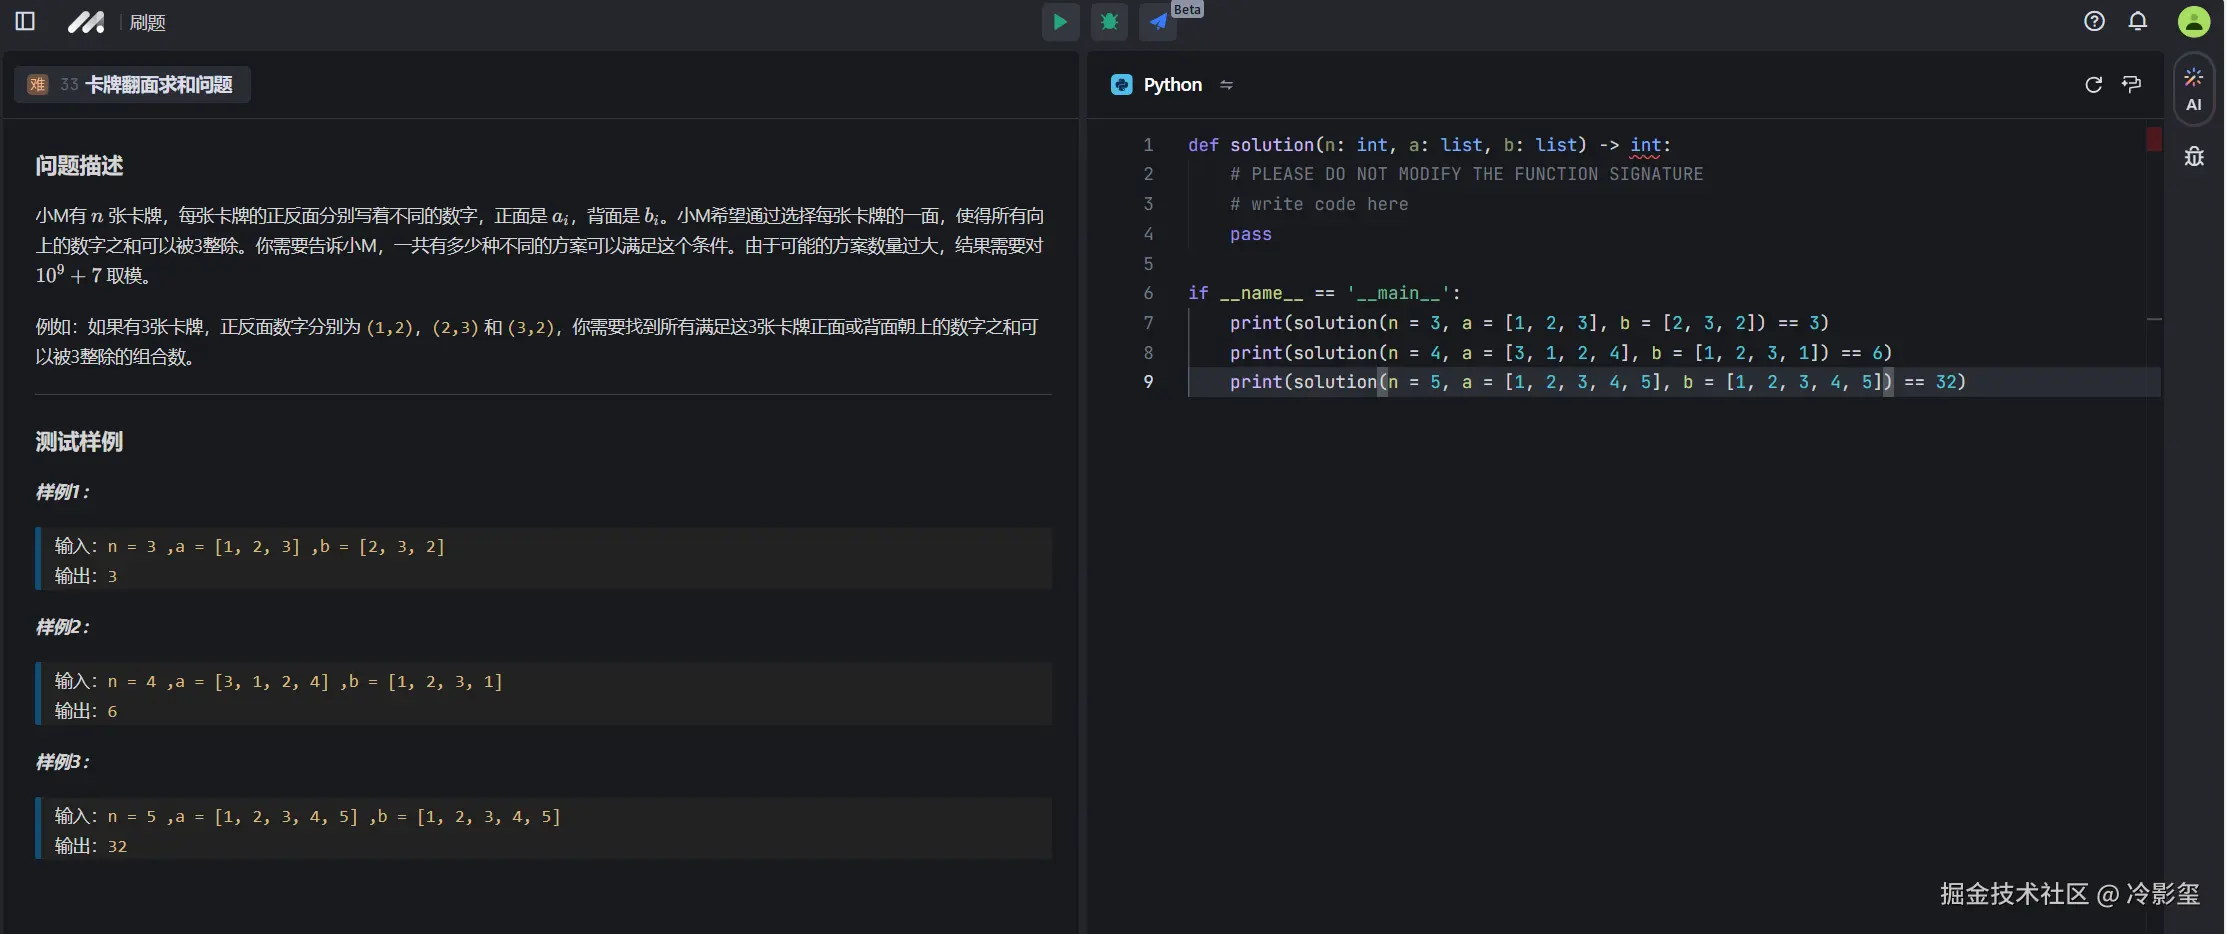Start debugging with the green bug icon
2227x934 pixels.
(x=1109, y=21)
